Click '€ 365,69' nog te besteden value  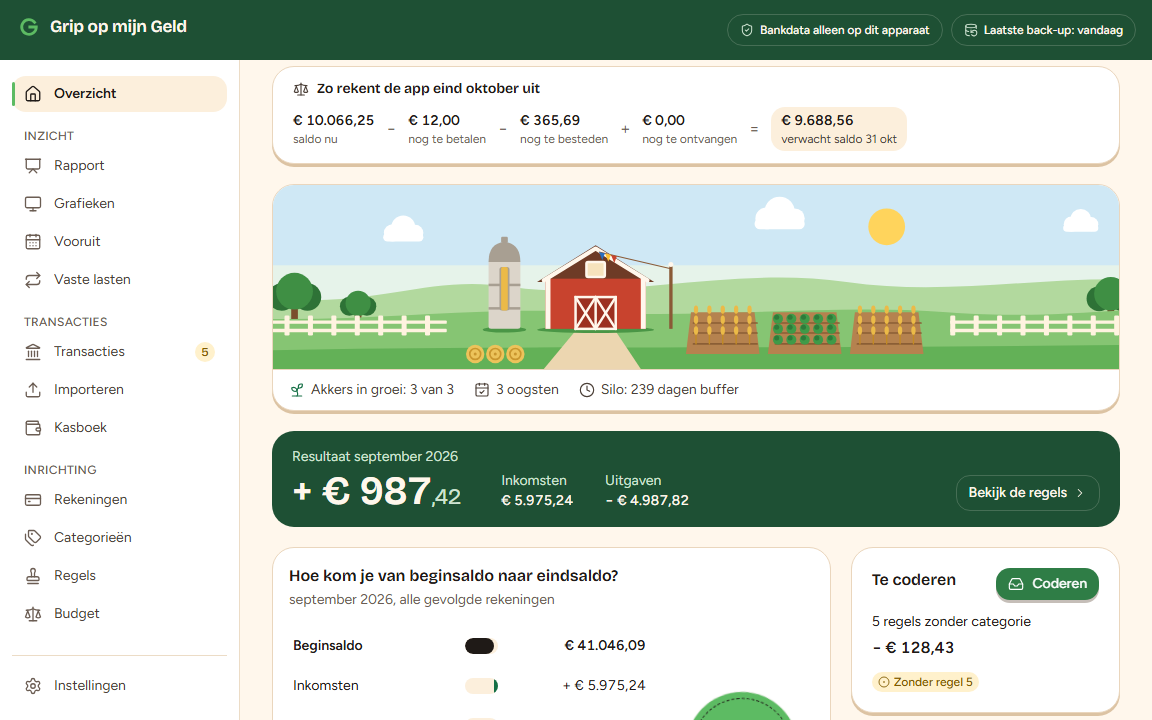tap(550, 120)
